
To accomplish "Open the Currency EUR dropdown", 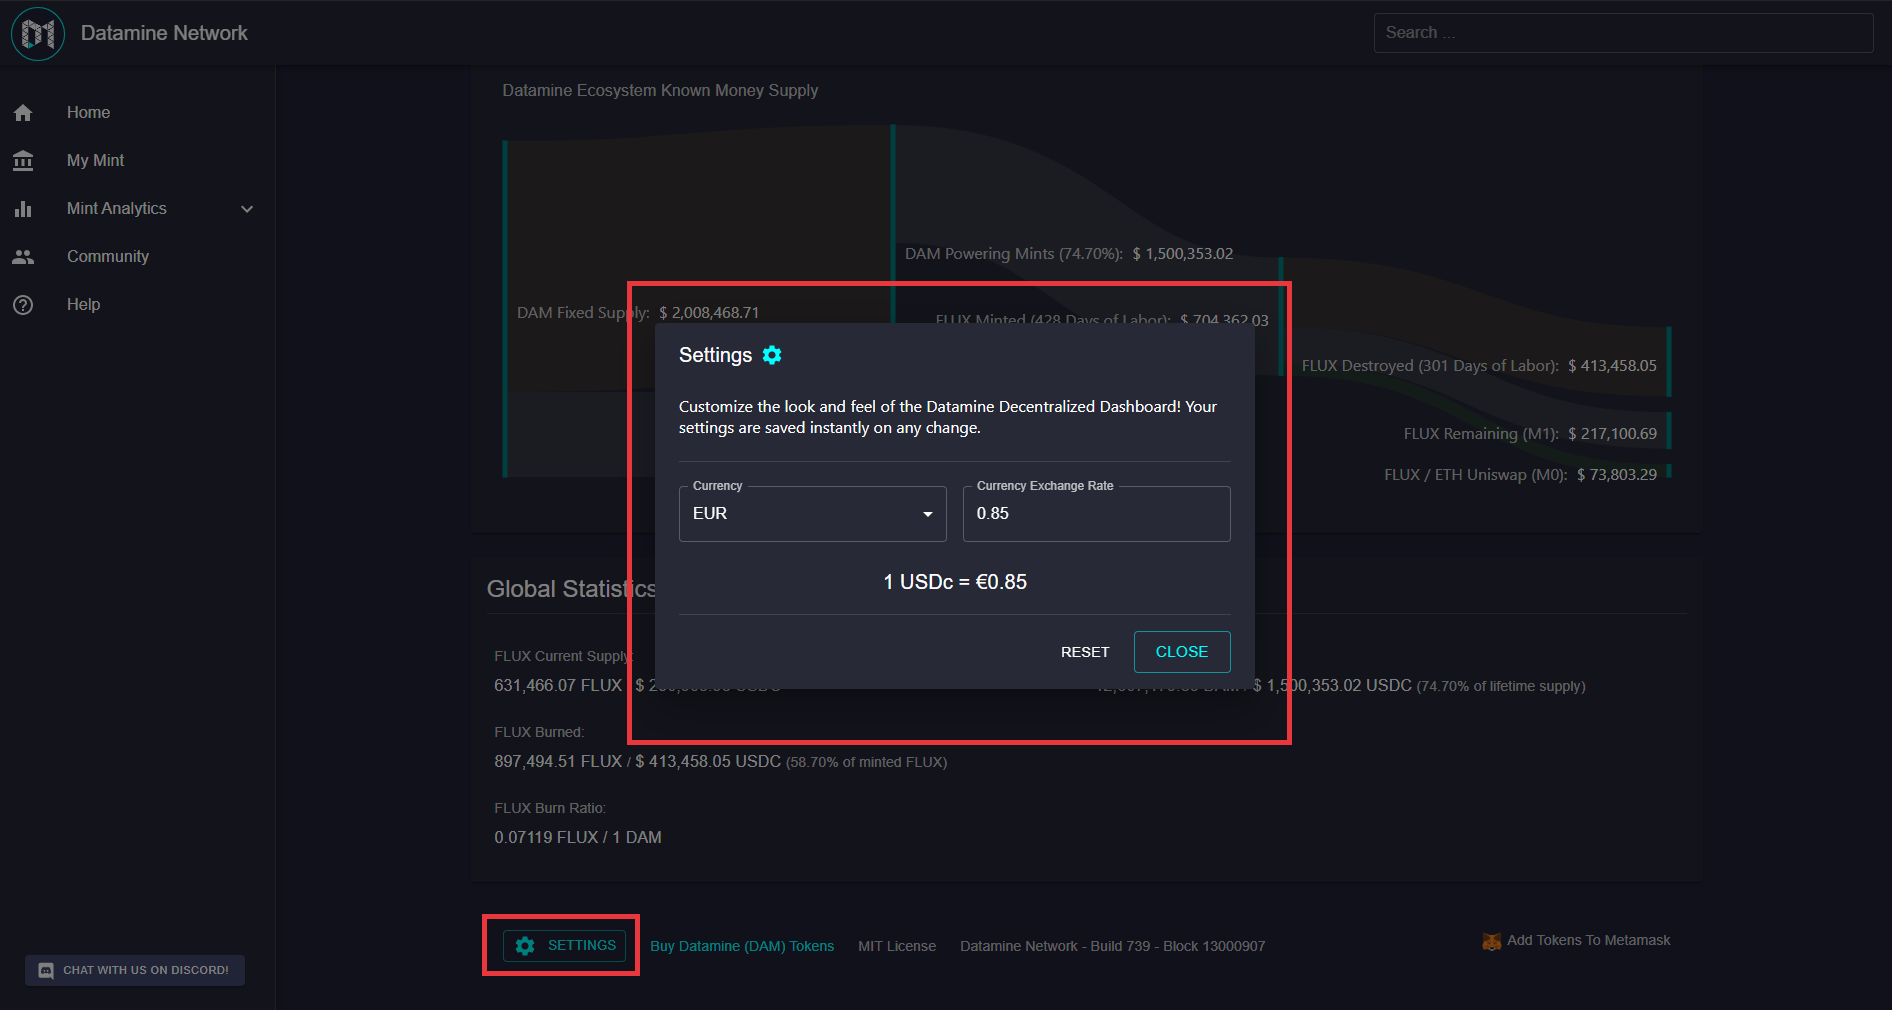I will point(812,514).
